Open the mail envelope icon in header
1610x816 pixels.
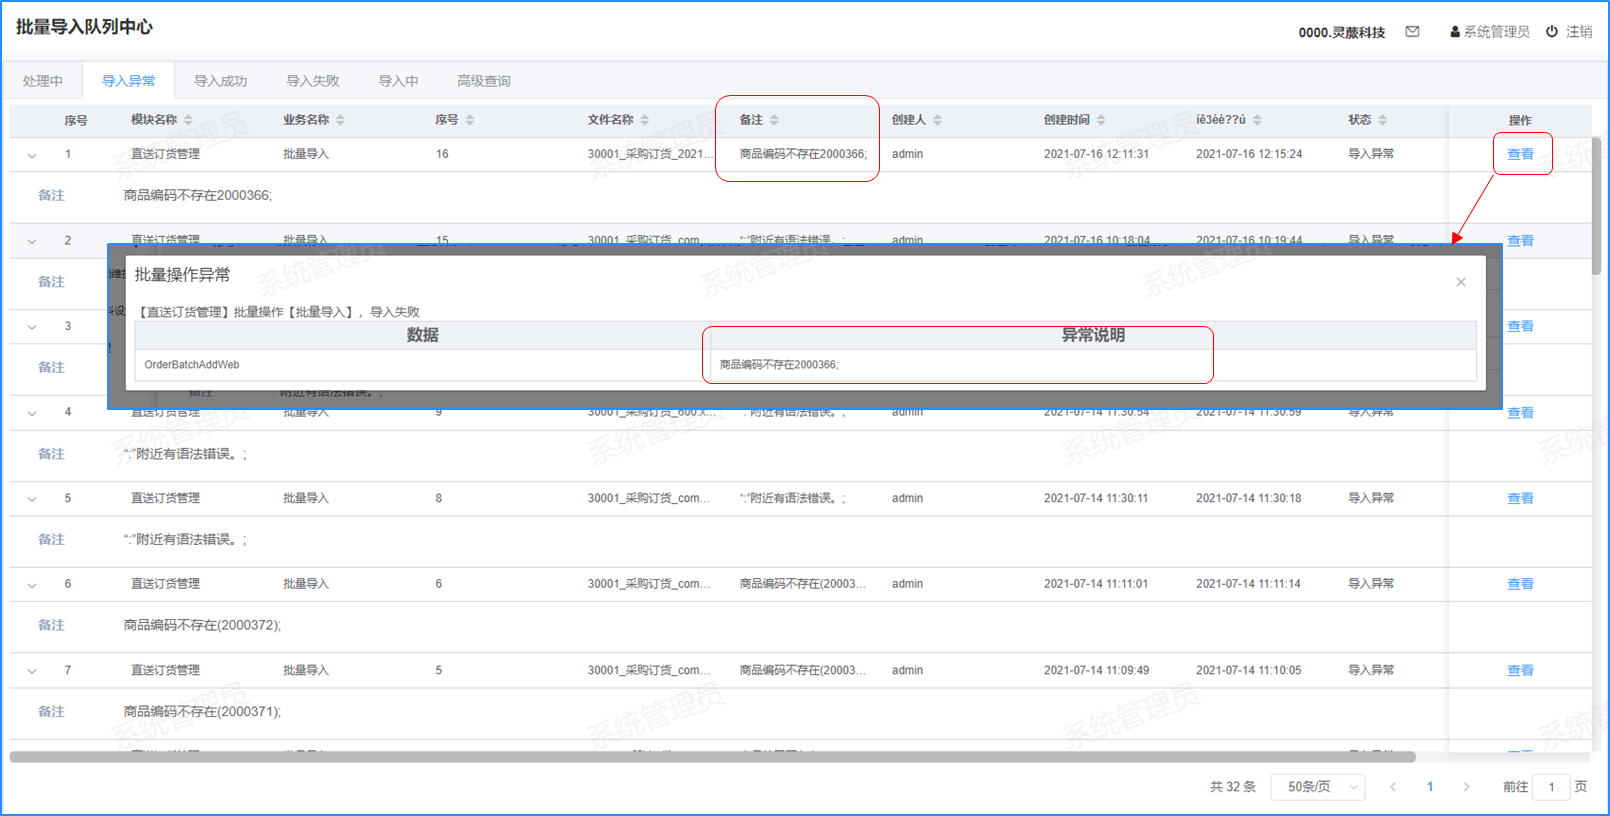(1412, 32)
